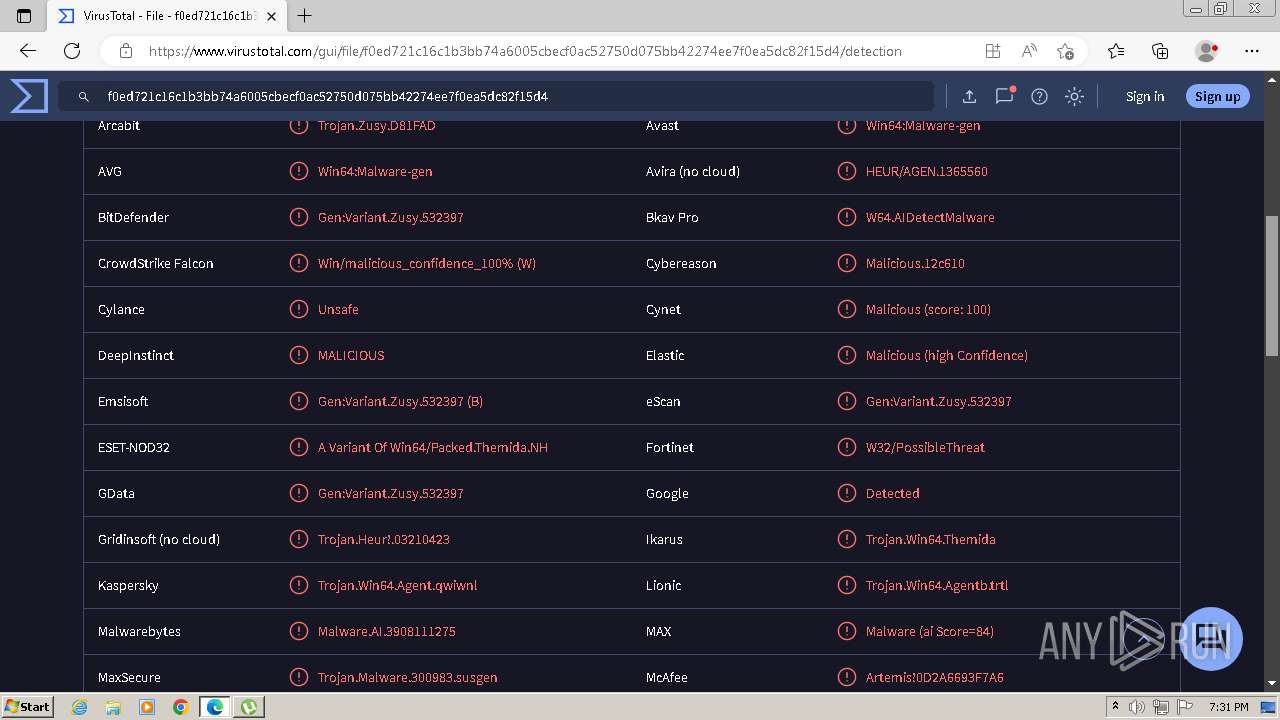
Task: Open a new browser tab
Action: click(x=305, y=16)
